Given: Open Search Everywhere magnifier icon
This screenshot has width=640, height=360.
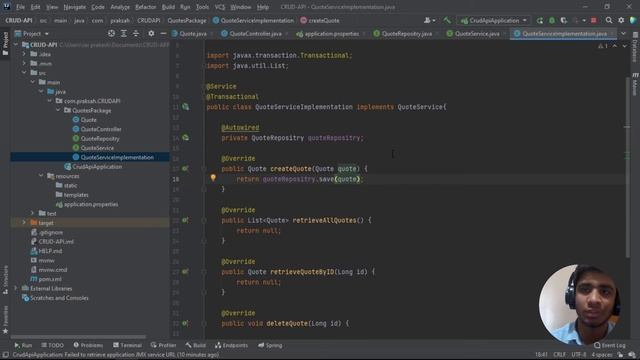Looking at the screenshot, I should pyautogui.click(x=609, y=20).
